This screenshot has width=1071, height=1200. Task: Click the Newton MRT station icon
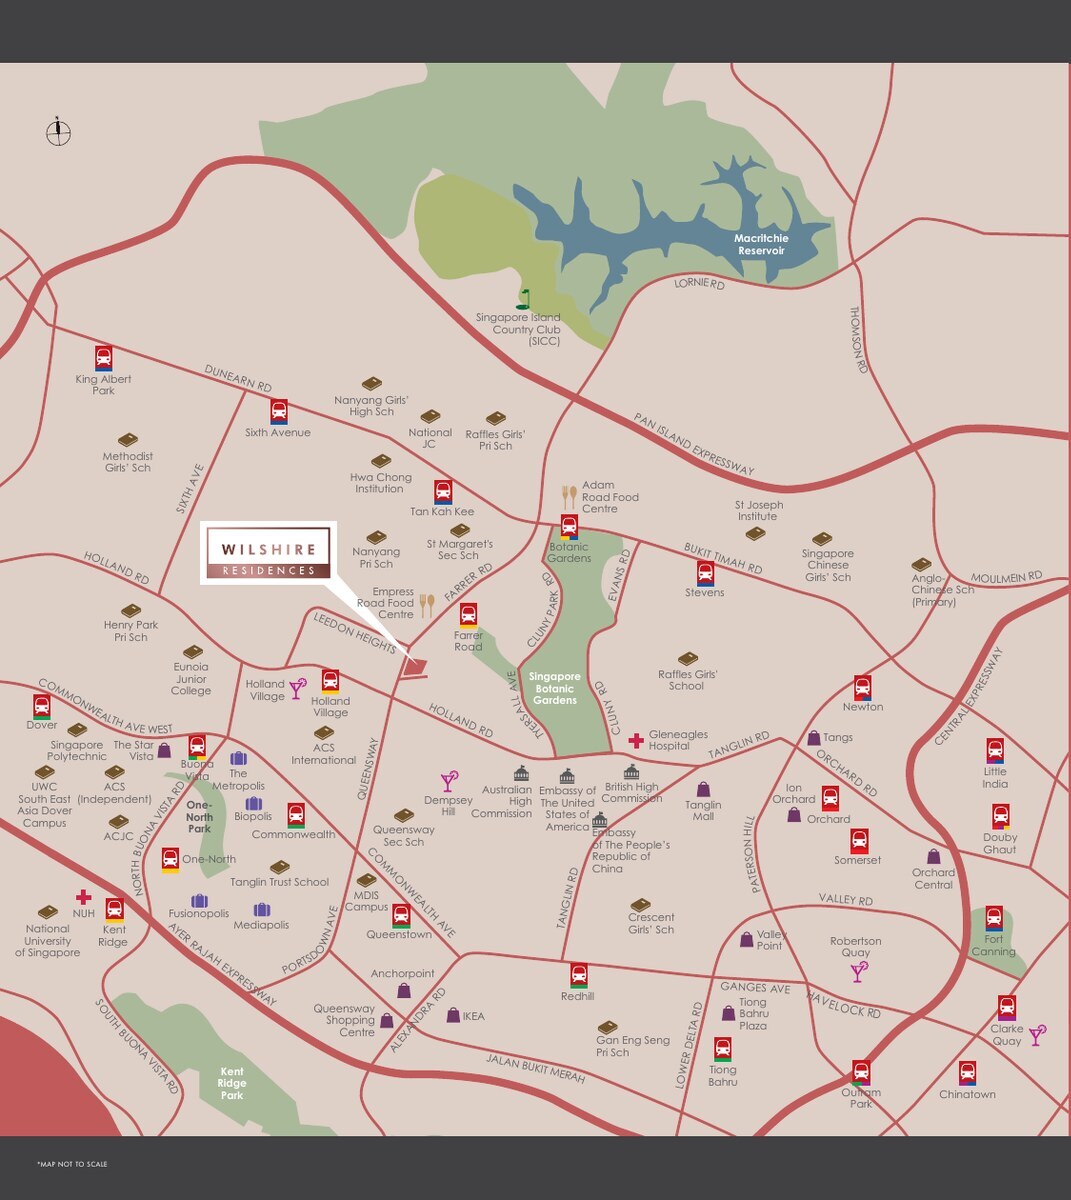click(x=863, y=688)
